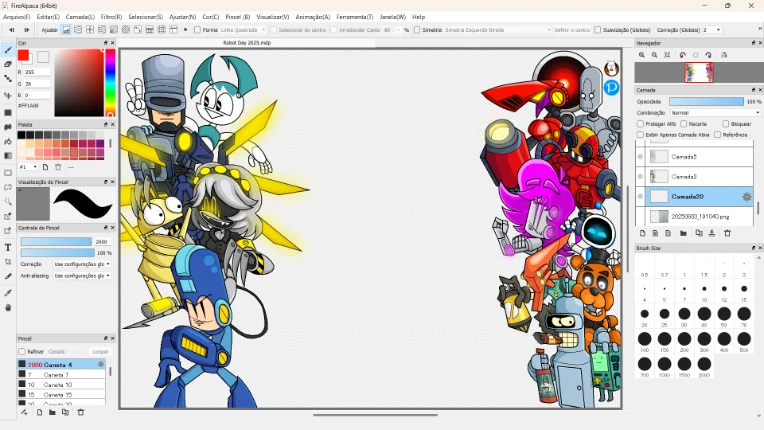Click the Limpar button in Pincel panel
Image resolution: width=764 pixels, height=430 pixels.
(x=100, y=351)
